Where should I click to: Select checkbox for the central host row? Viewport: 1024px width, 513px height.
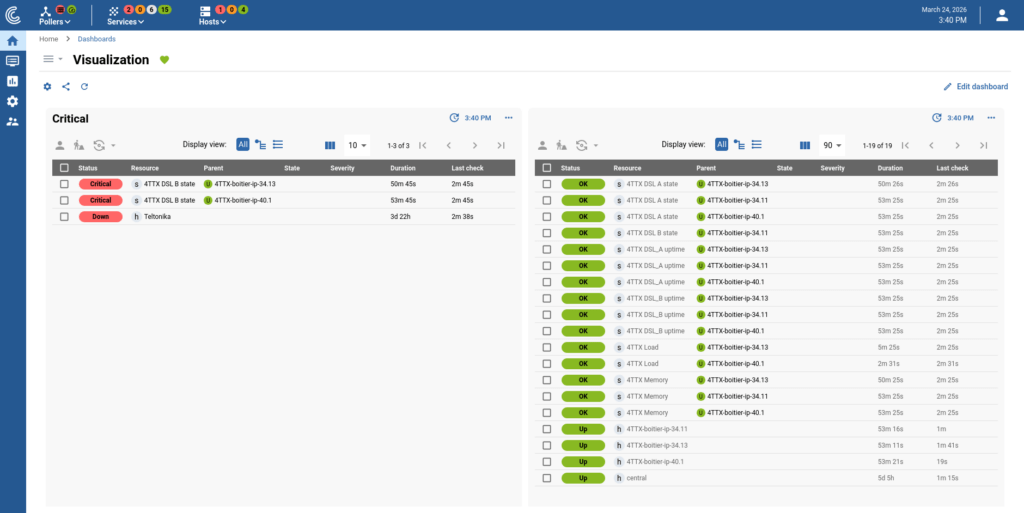547,478
